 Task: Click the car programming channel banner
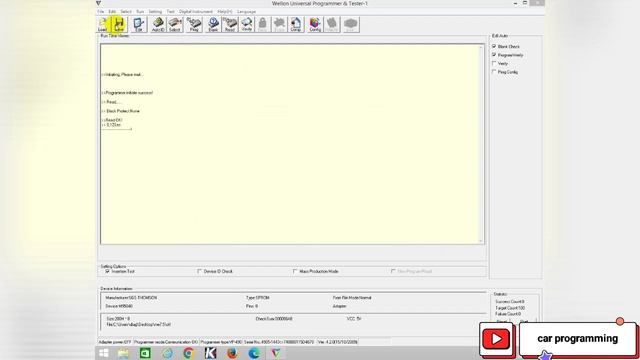point(578,338)
